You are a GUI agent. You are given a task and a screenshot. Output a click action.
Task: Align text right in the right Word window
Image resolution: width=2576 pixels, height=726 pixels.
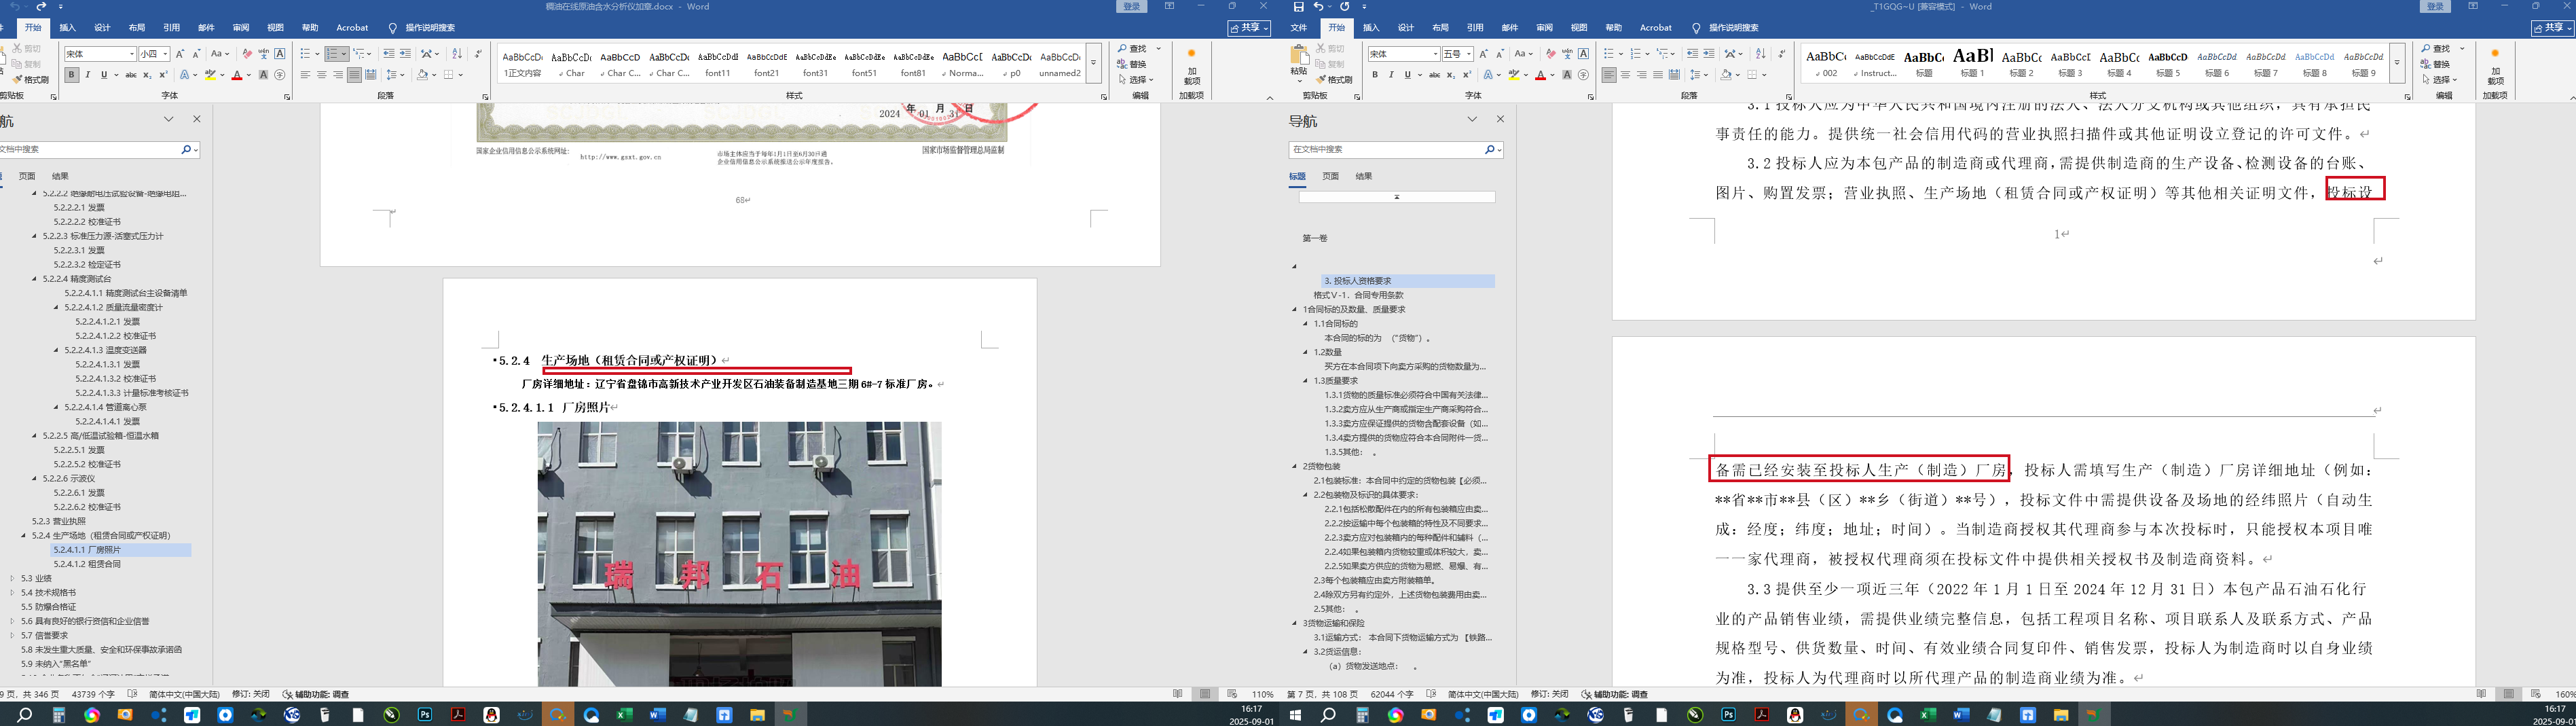(x=1641, y=75)
